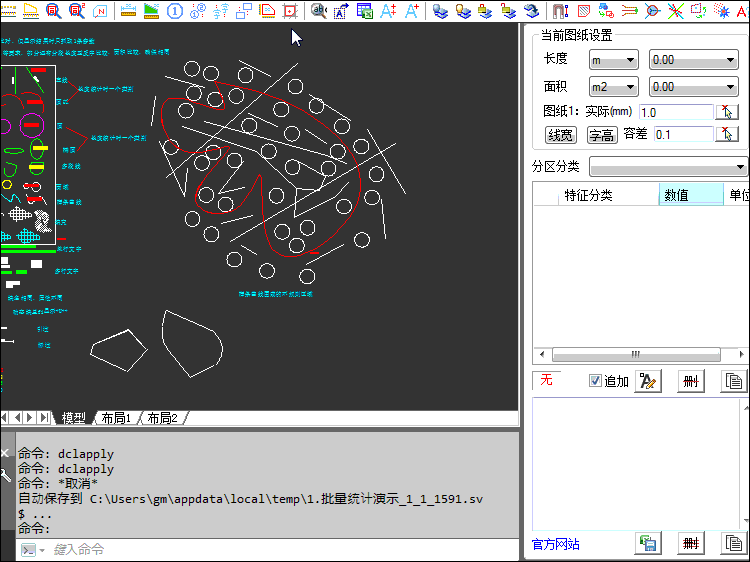Click the text style edit icon beside 追加
The width and height of the screenshot is (750, 562).
[648, 381]
